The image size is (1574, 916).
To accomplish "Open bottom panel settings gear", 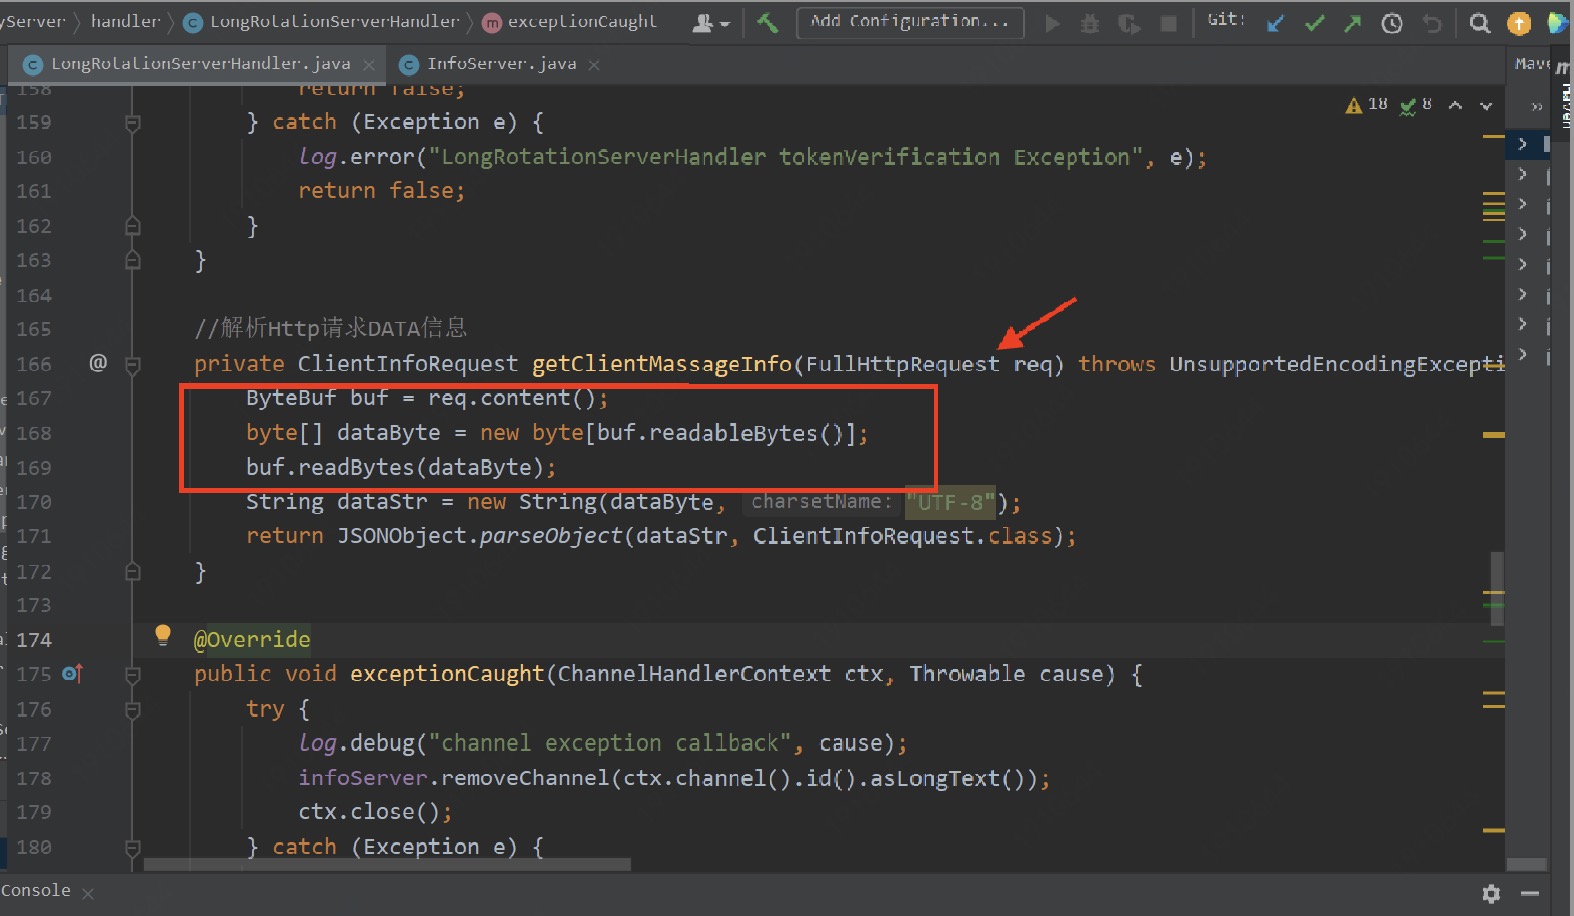I will 1491,893.
